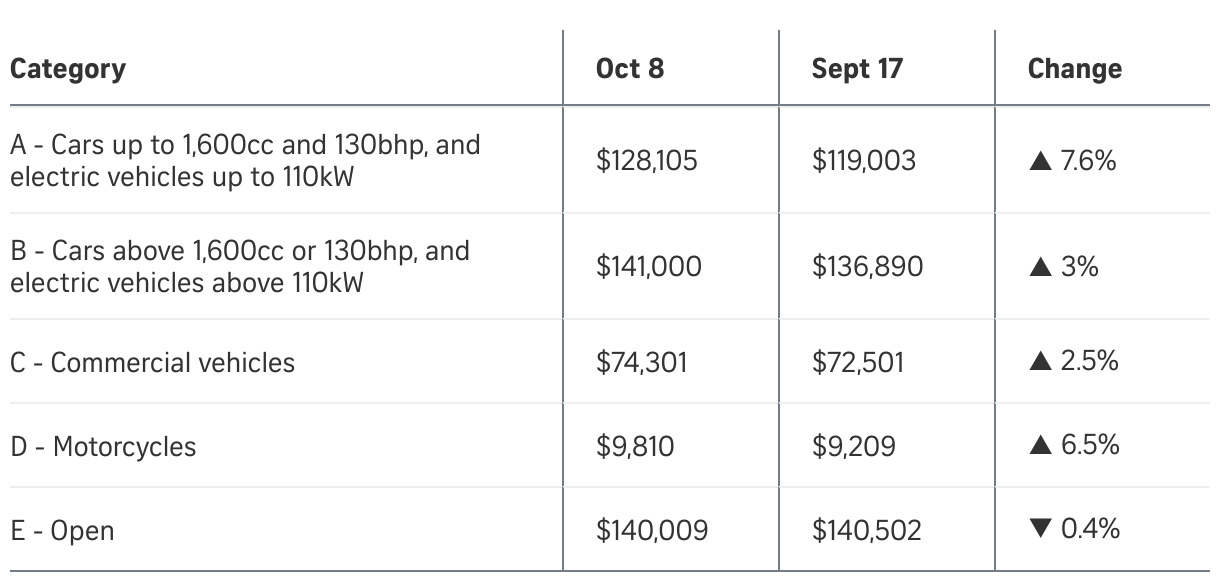Screen dimensions: 1220x582
Task: Click the $128,105 Oct 8 price
Action: pos(646,161)
